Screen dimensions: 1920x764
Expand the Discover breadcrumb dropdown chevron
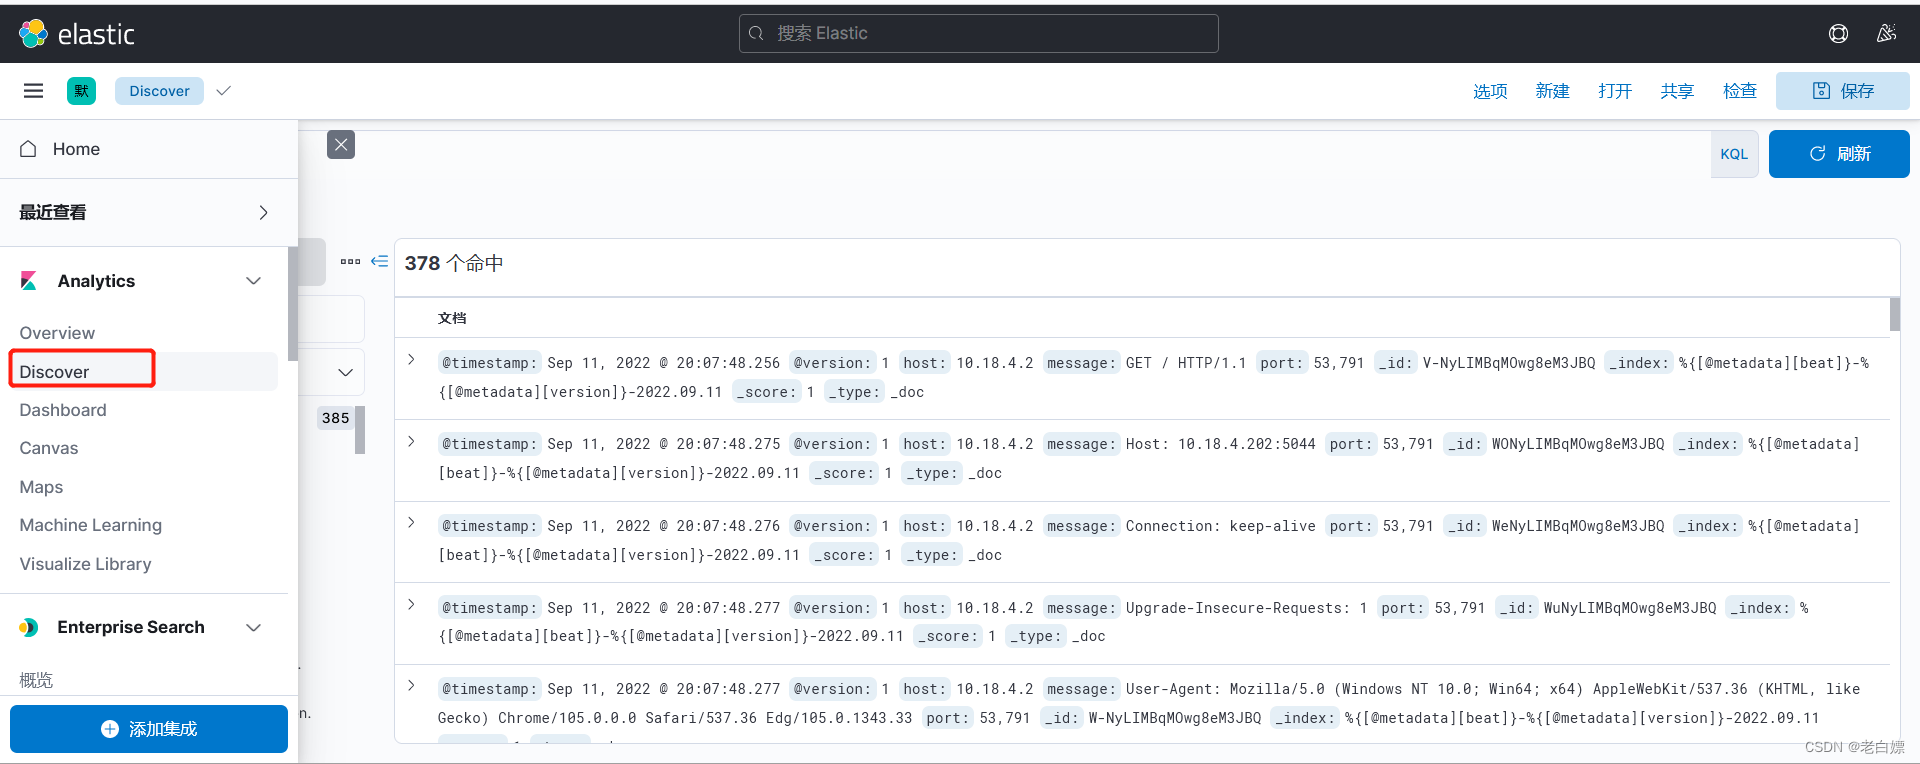[224, 91]
